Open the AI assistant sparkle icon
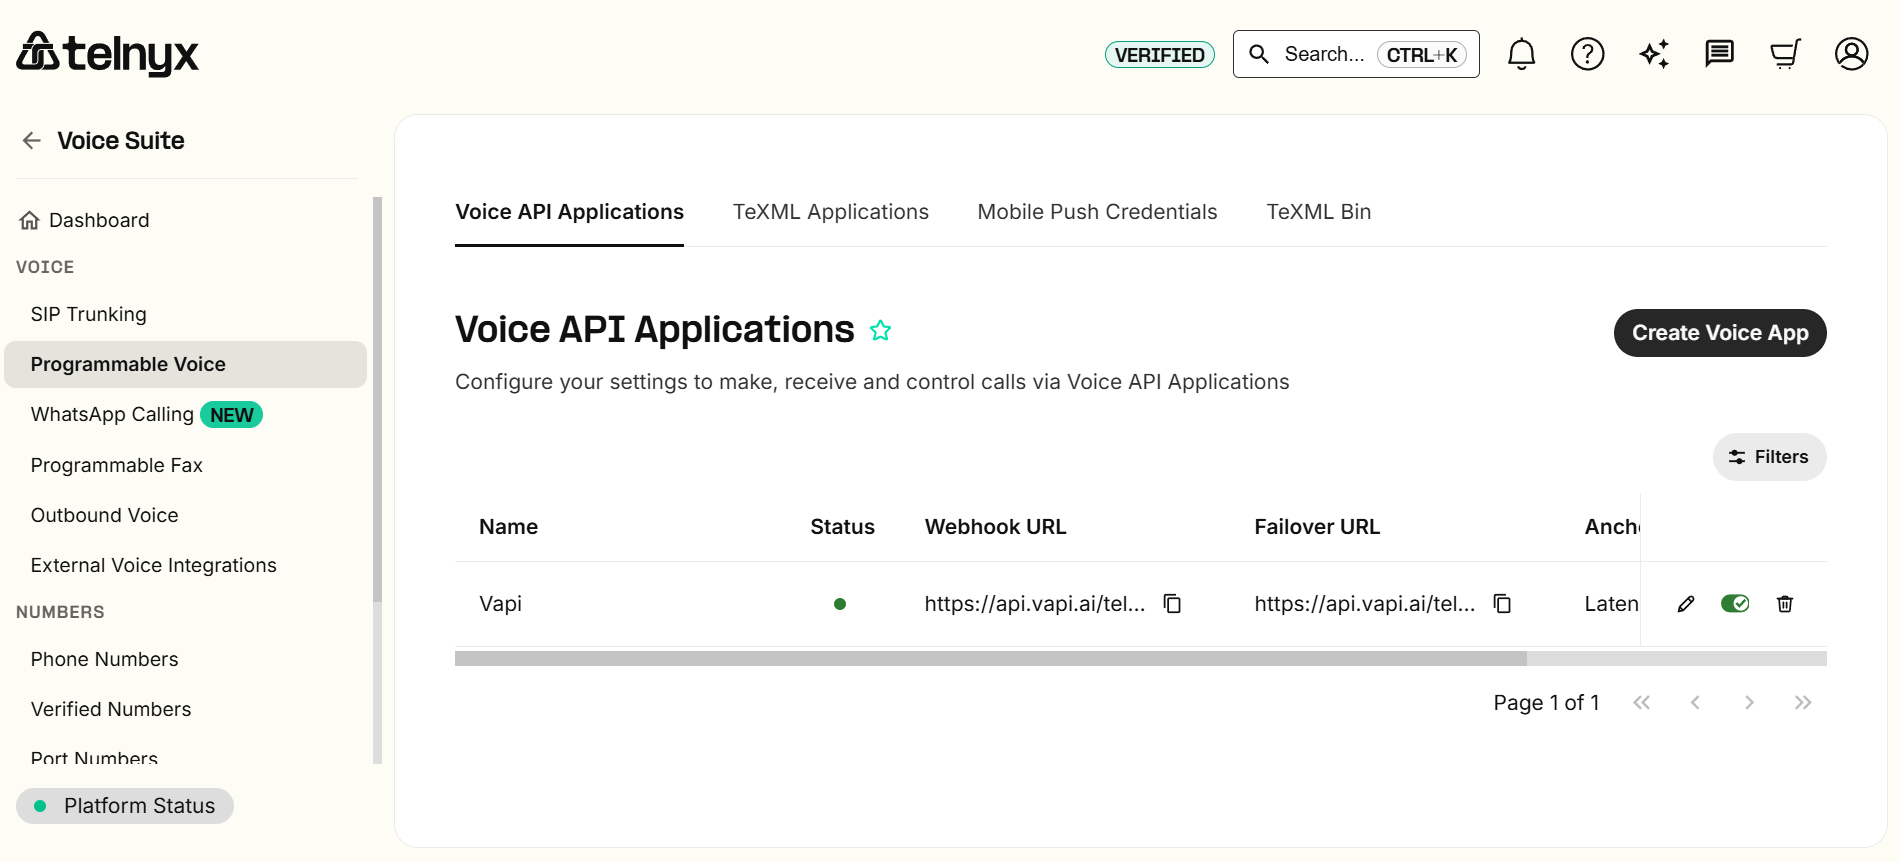 [x=1654, y=54]
